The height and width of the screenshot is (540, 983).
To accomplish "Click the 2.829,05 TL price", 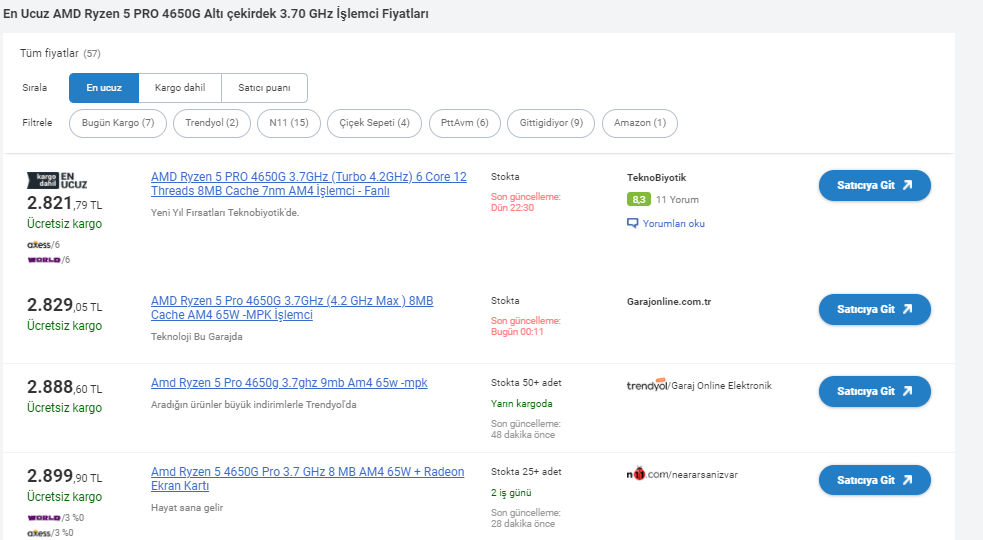I will pyautogui.click(x=64, y=305).
